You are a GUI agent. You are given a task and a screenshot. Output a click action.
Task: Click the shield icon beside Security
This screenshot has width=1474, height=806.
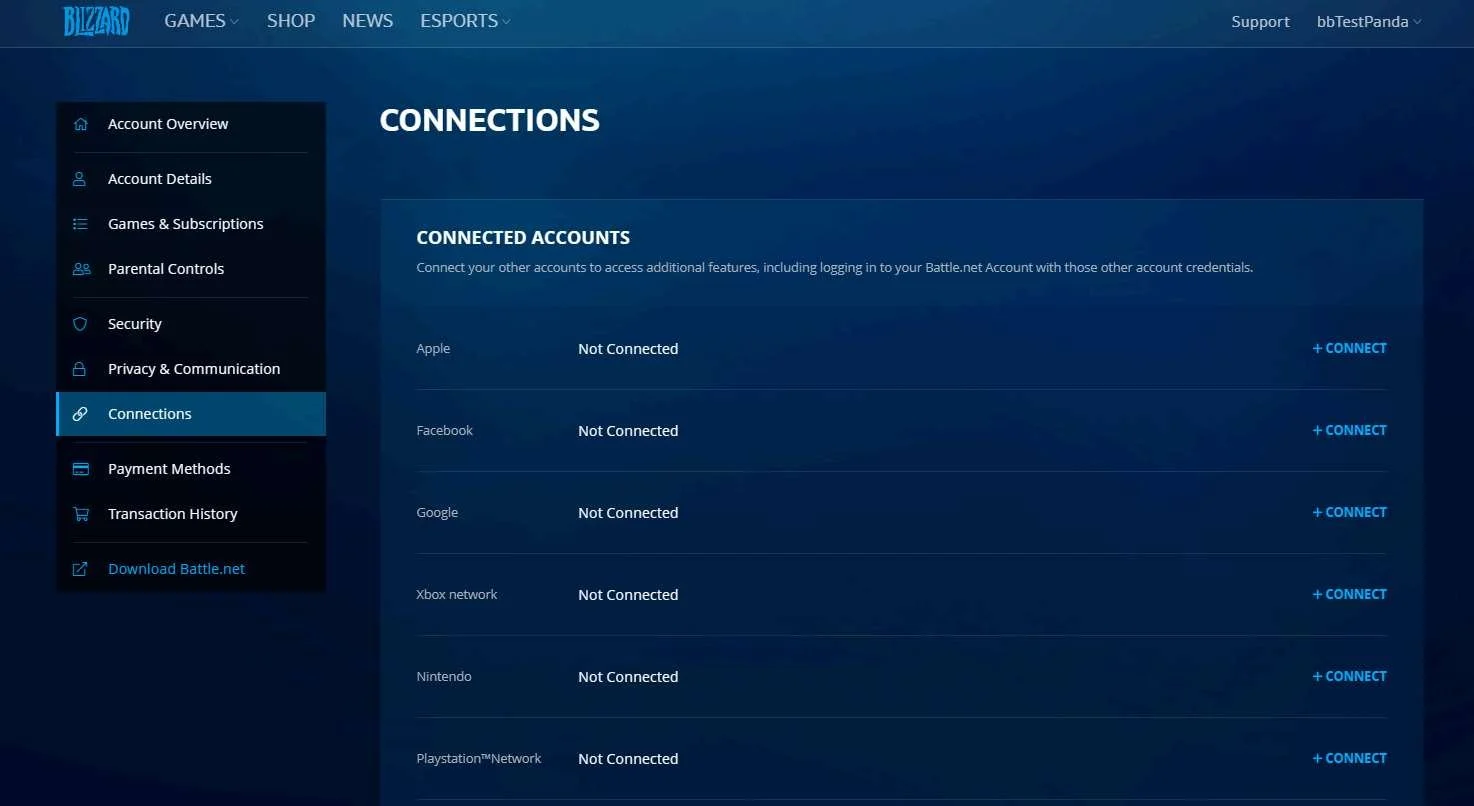[80, 324]
